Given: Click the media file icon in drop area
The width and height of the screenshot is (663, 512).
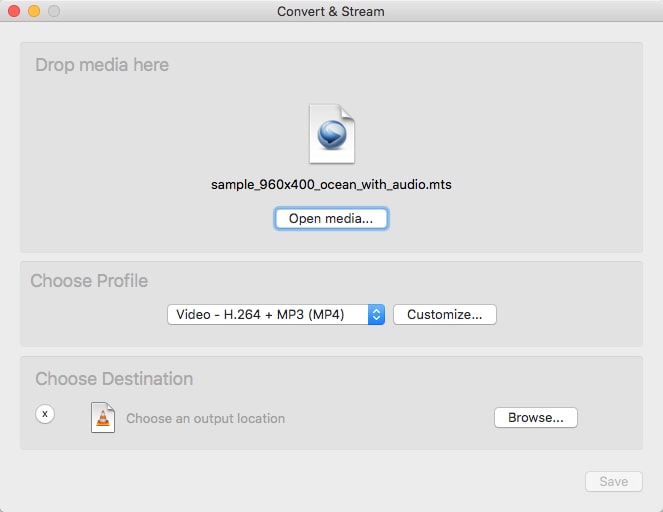Looking at the screenshot, I should (x=331, y=134).
